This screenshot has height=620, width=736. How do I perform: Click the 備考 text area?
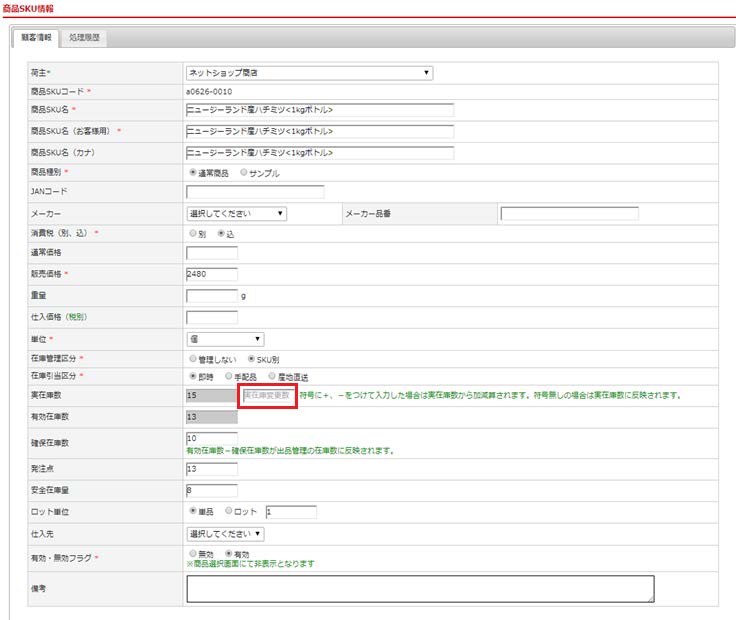click(x=419, y=589)
